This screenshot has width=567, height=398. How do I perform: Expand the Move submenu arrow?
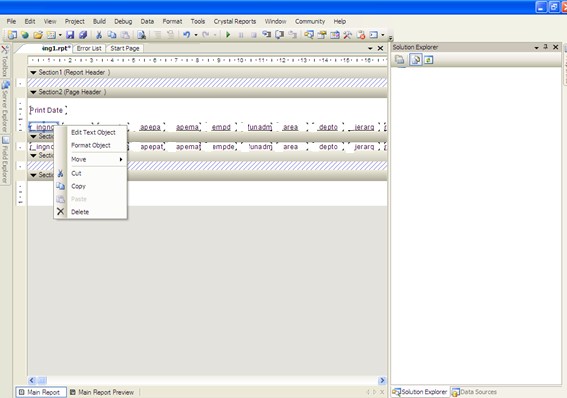pyautogui.click(x=121, y=159)
